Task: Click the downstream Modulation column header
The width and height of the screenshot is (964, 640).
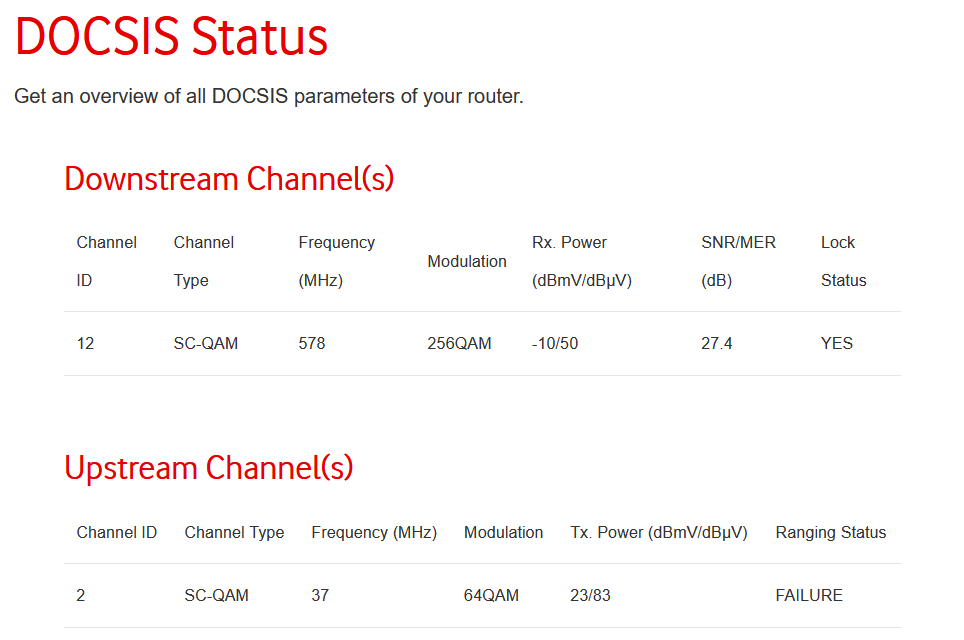Action: 467,261
